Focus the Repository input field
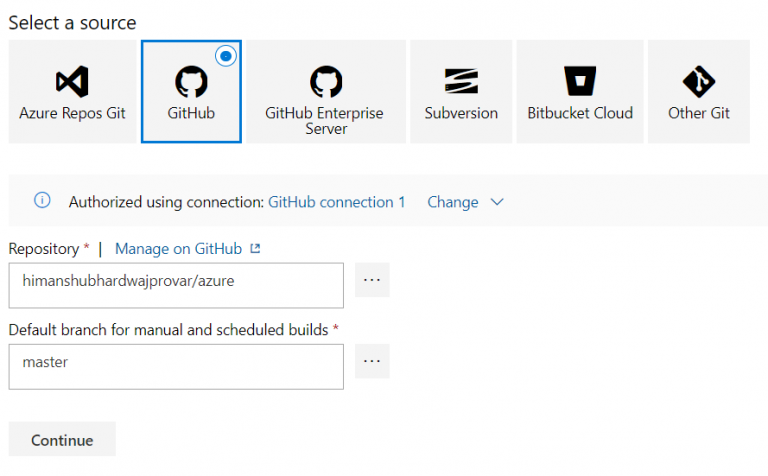This screenshot has height=476, width=768. [x=176, y=285]
